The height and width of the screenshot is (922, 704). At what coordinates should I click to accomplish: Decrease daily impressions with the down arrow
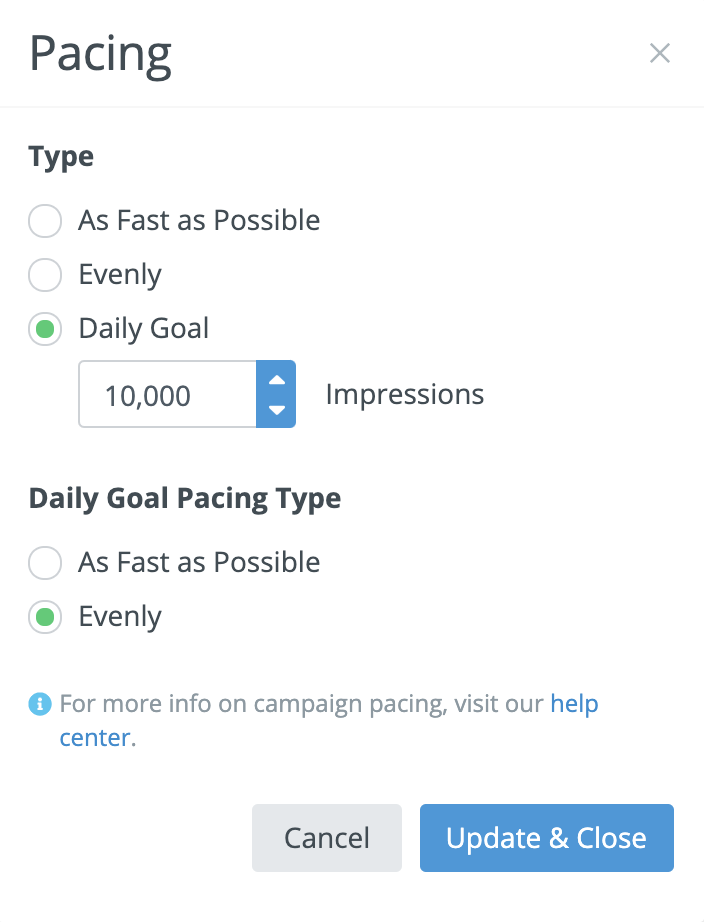[x=277, y=409]
